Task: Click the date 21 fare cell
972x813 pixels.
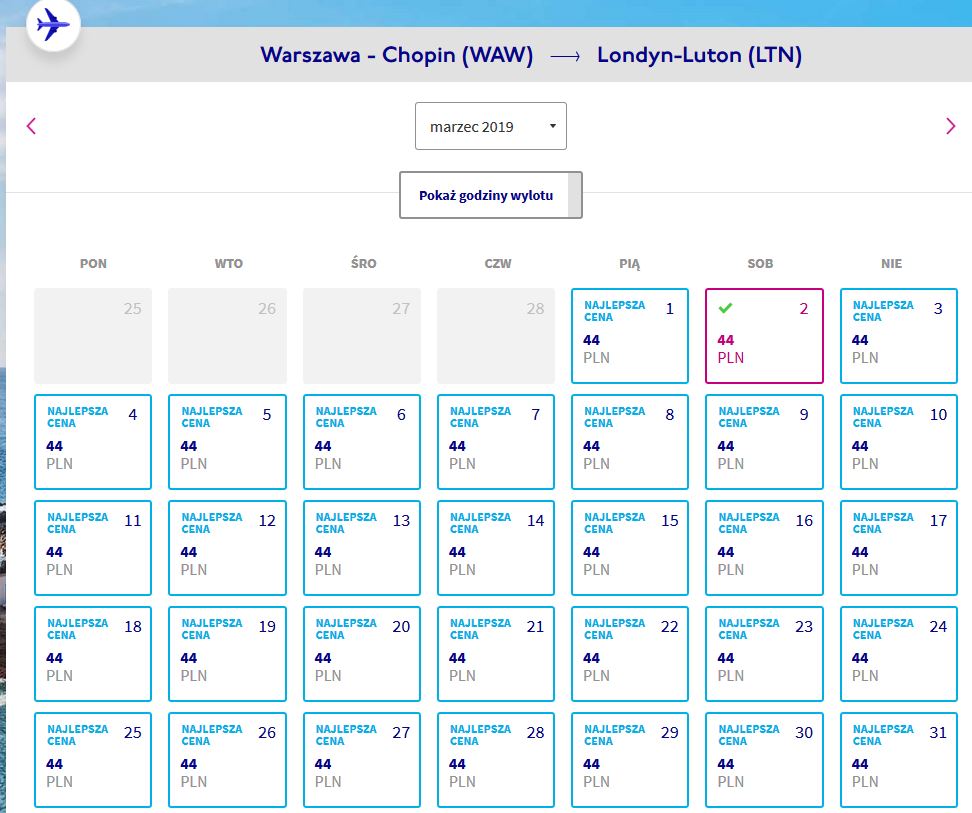Action: tap(496, 654)
